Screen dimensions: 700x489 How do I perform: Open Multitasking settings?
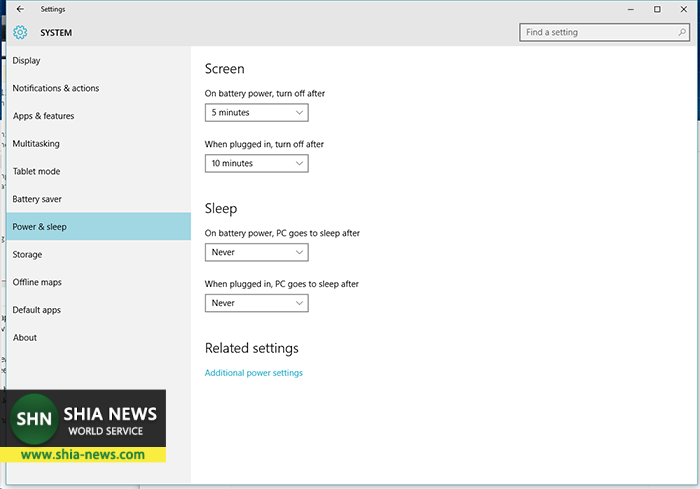(x=36, y=144)
